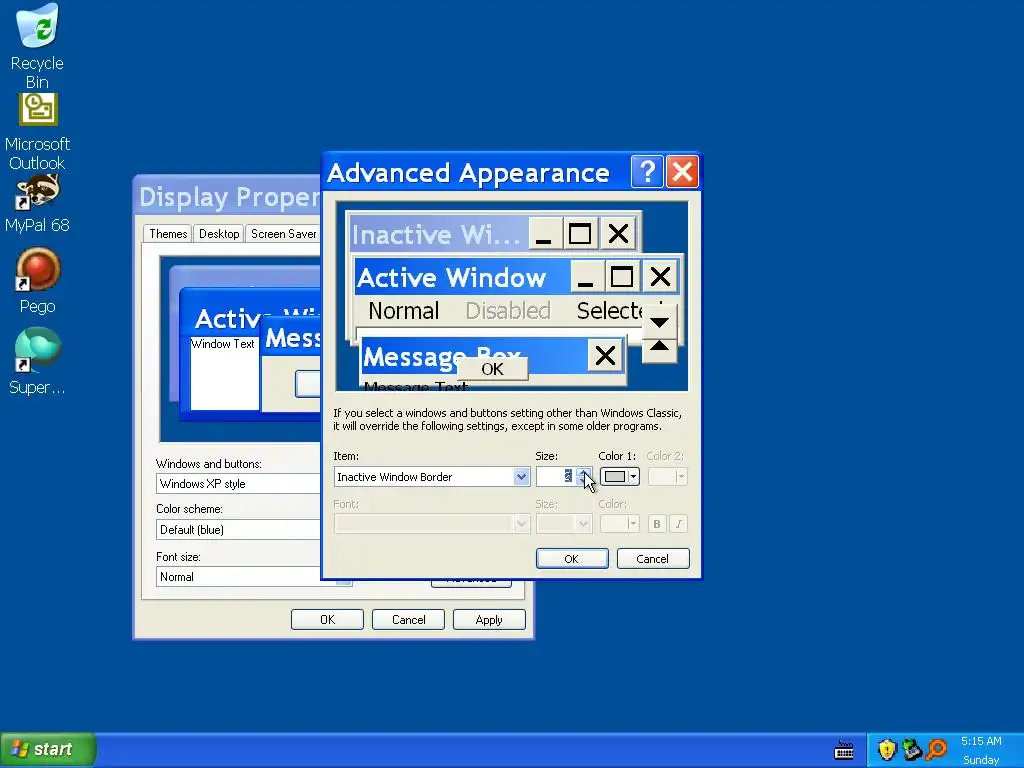Viewport: 1024px width, 768px height.
Task: Click the Active Window title bar preview
Action: 462,278
